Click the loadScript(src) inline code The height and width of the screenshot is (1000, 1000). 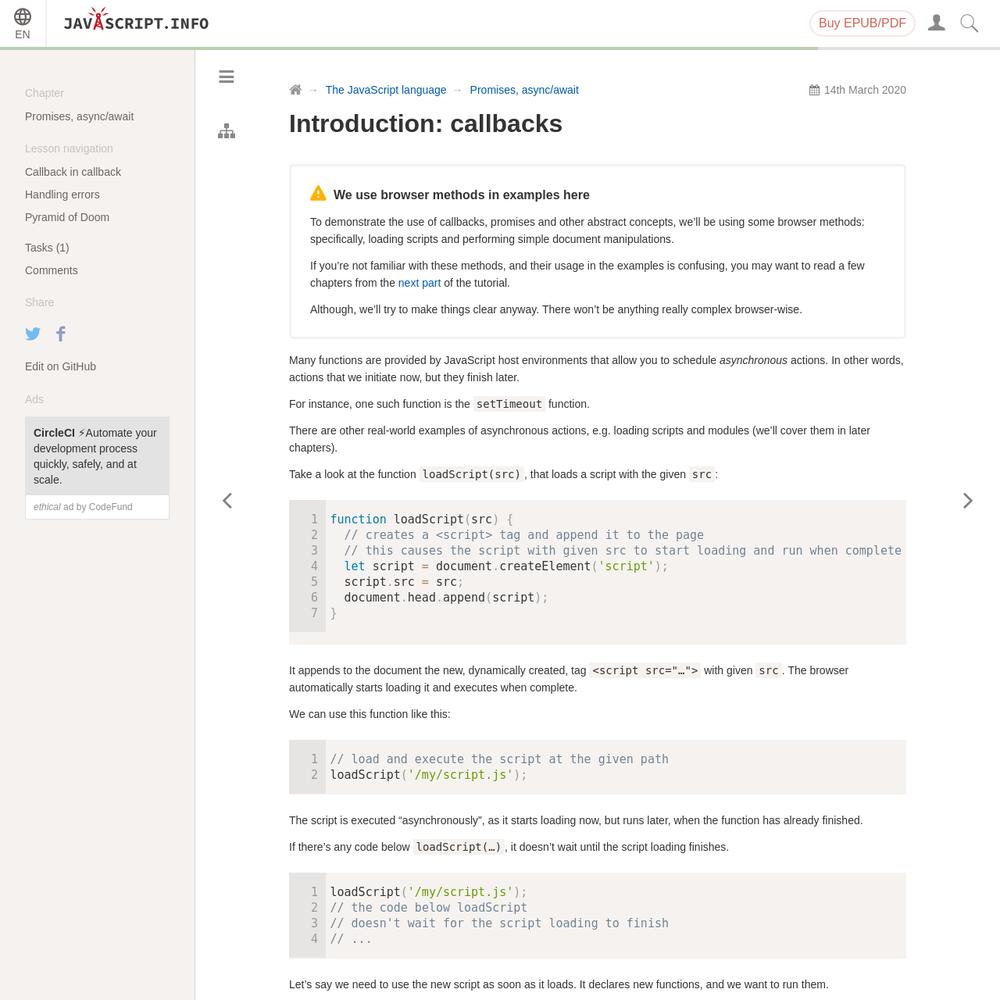click(x=471, y=474)
